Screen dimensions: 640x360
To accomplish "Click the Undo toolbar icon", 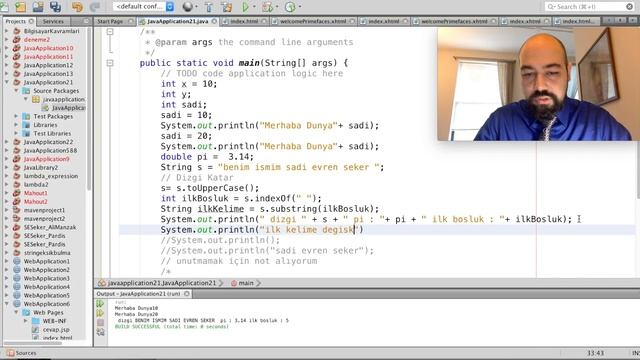I will pos(77,7).
